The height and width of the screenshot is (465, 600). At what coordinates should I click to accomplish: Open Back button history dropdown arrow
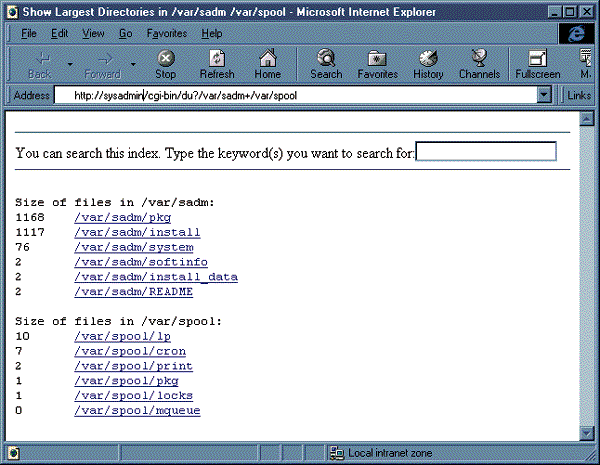click(70, 64)
